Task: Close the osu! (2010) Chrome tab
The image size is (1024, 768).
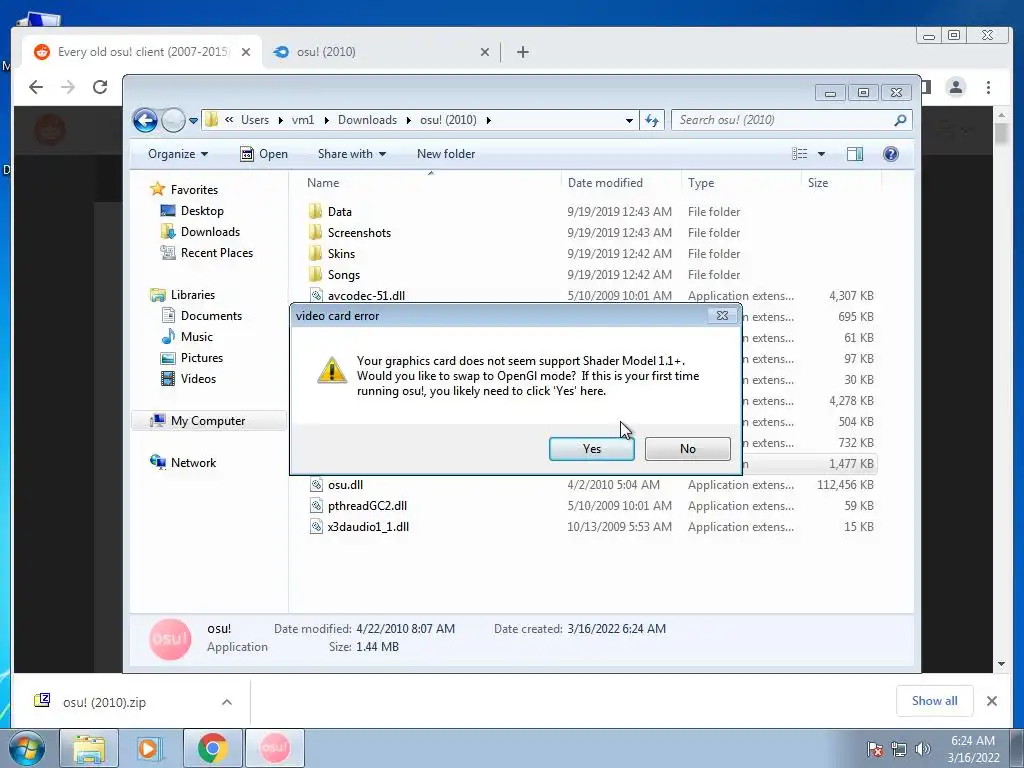Action: coord(485,52)
